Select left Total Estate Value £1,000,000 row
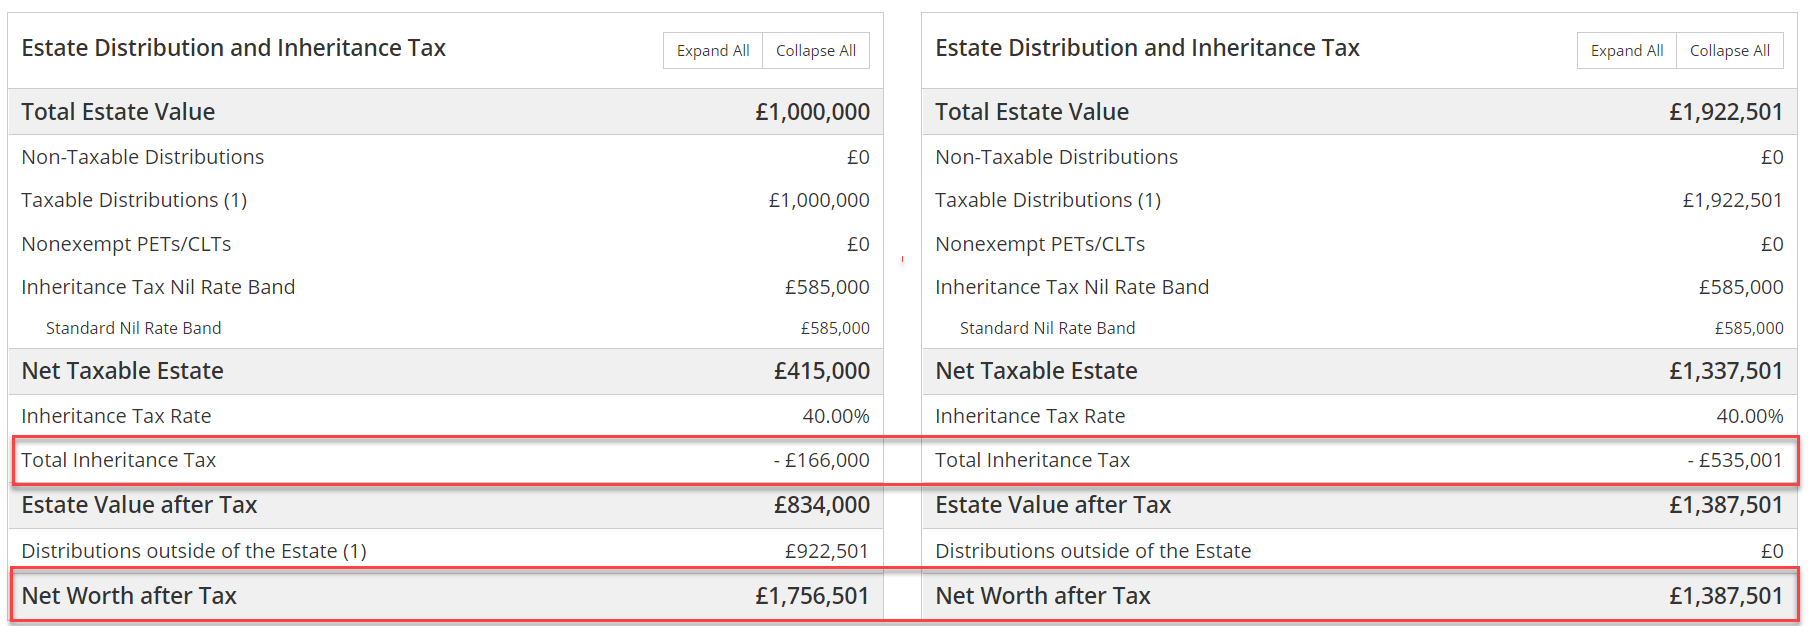This screenshot has width=1808, height=626. point(445,112)
